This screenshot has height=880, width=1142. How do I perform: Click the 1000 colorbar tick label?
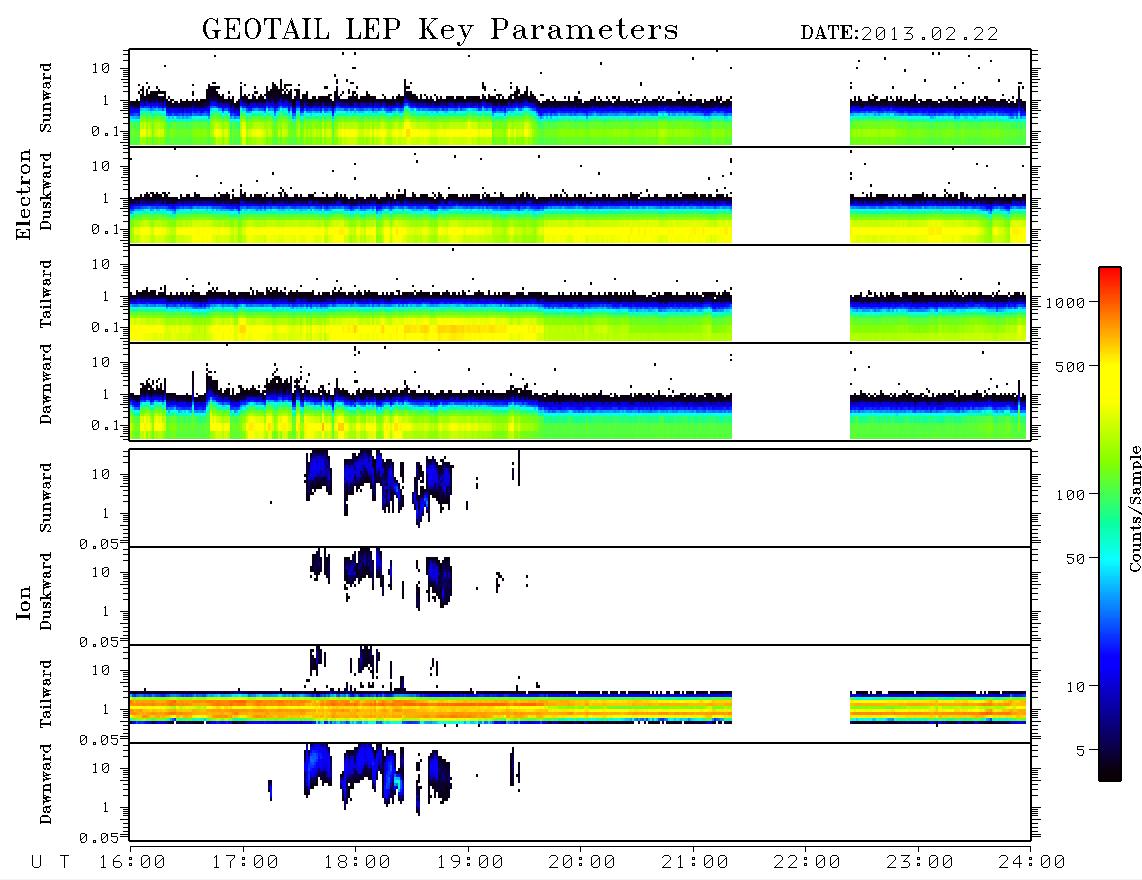pyautogui.click(x=1065, y=302)
